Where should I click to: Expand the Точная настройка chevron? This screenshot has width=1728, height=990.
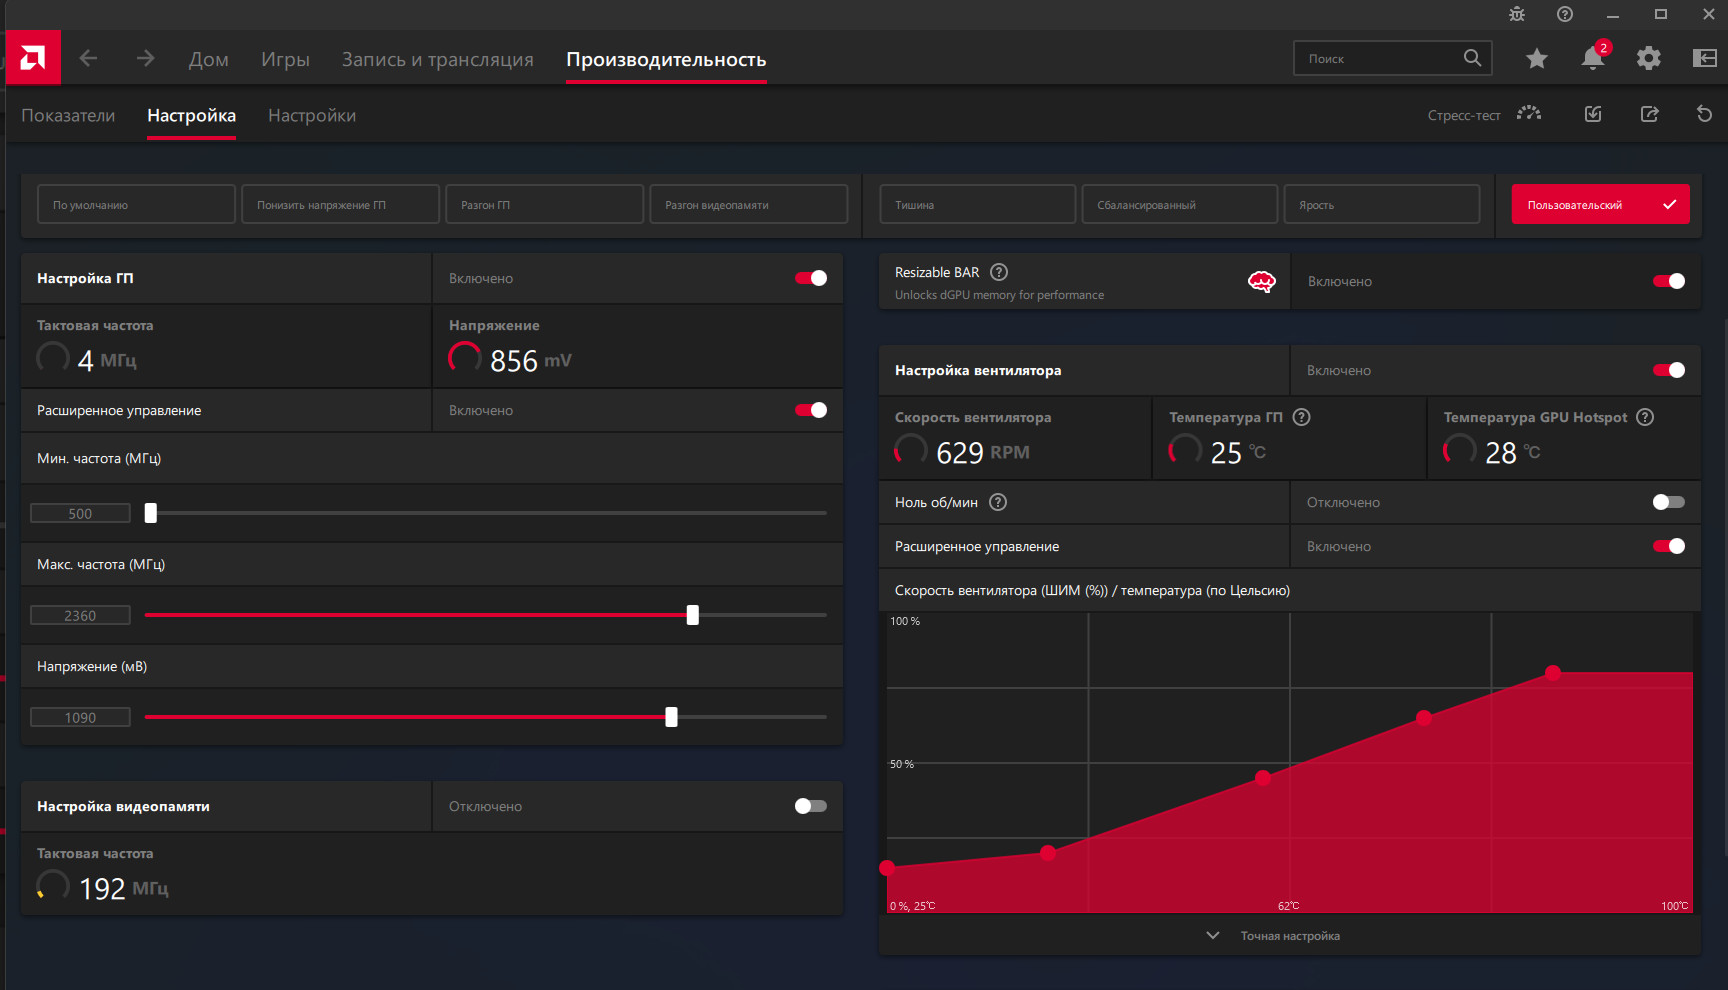click(1213, 935)
